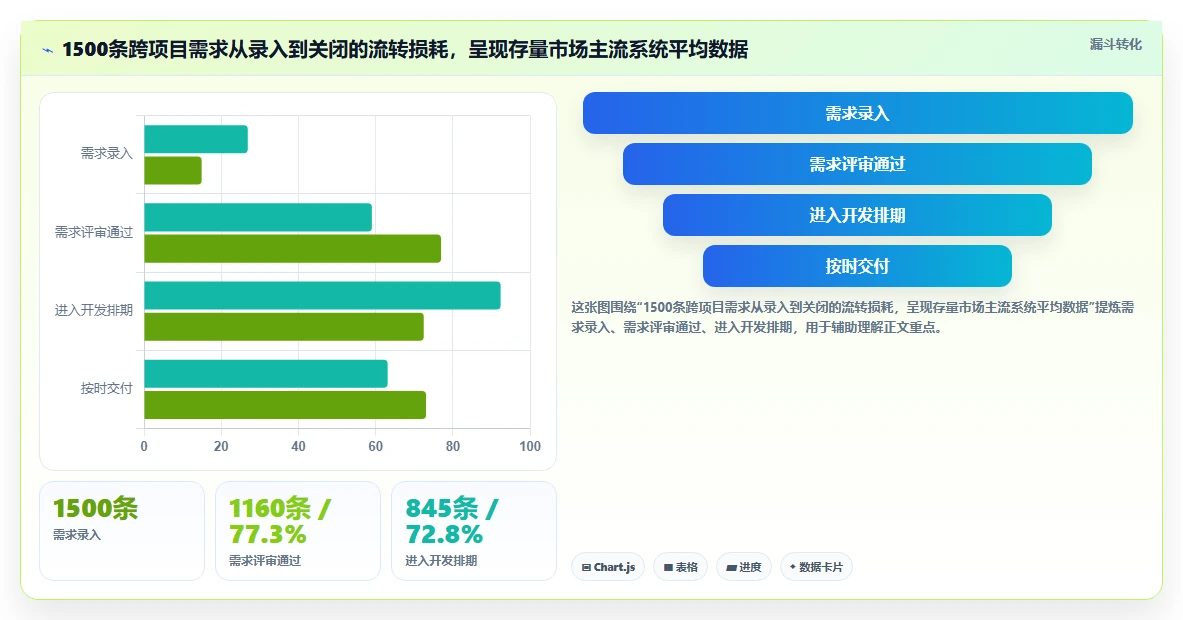The image size is (1183, 620).
Task: Select the 需求评审通过 funnel stage
Action: point(857,164)
